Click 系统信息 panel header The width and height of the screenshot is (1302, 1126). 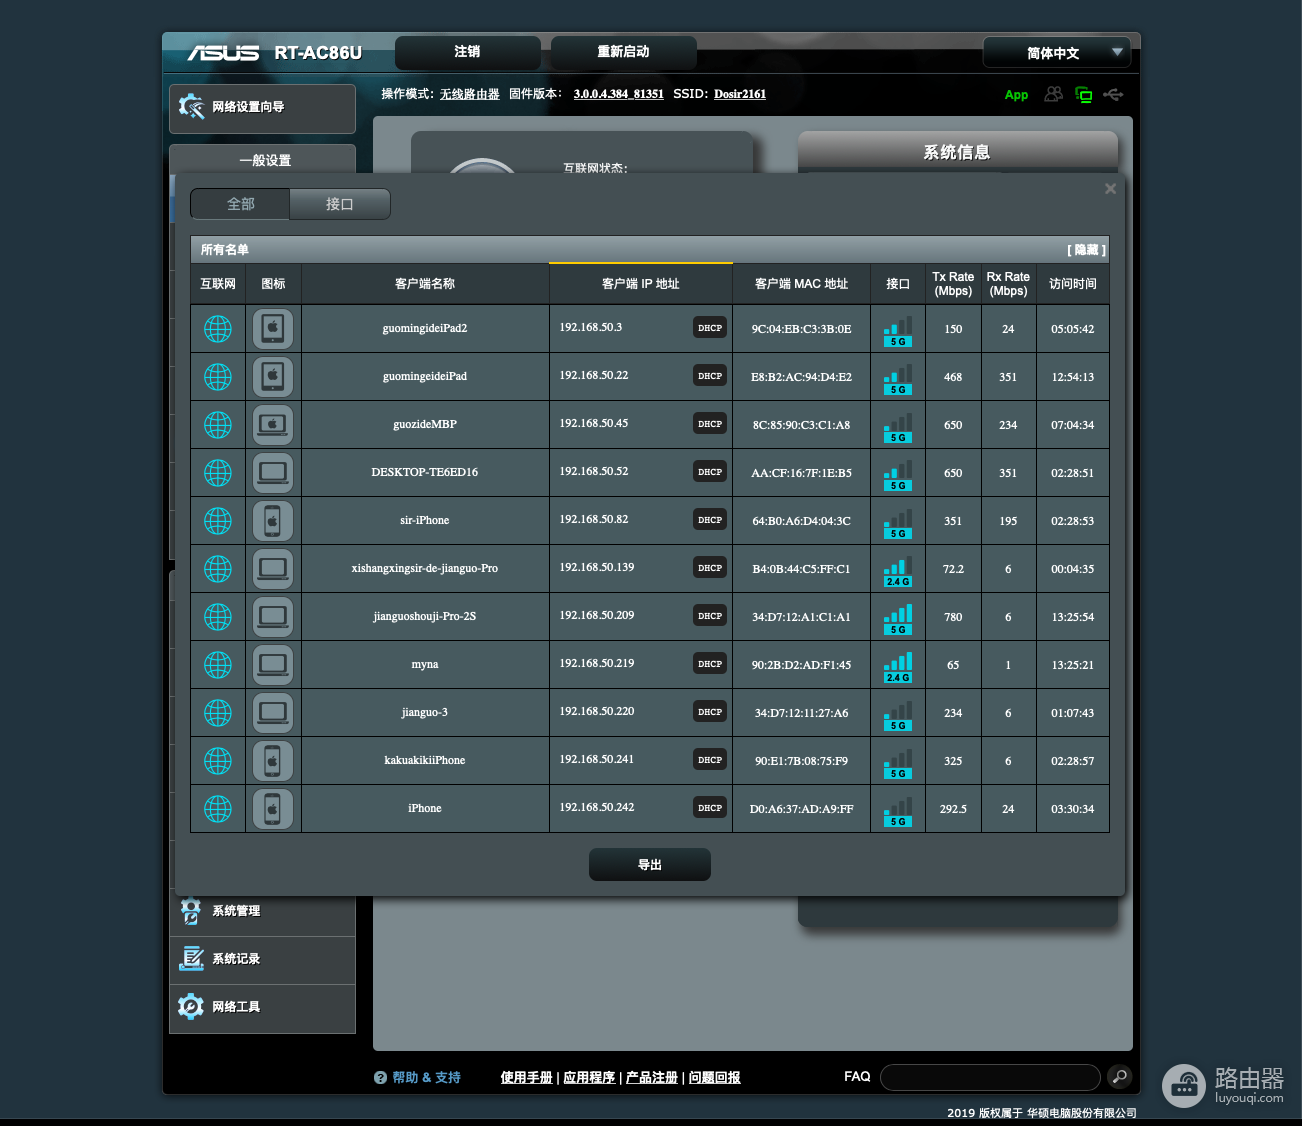click(x=957, y=152)
